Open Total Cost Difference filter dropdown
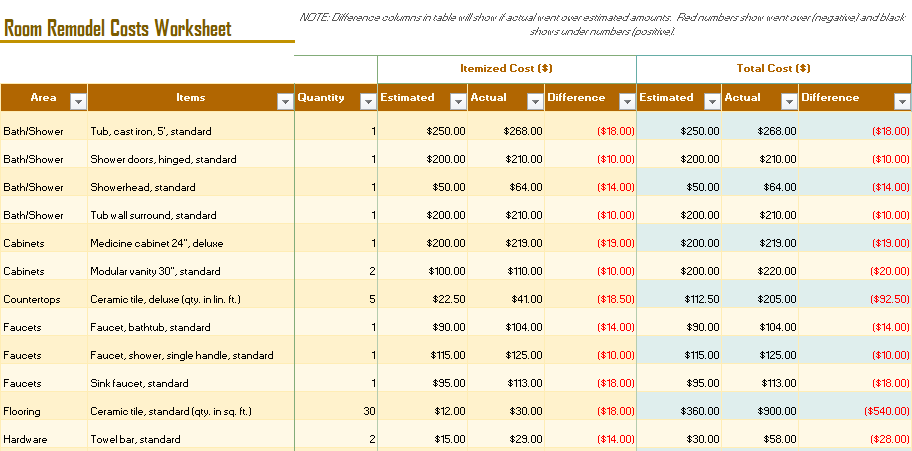 point(902,102)
